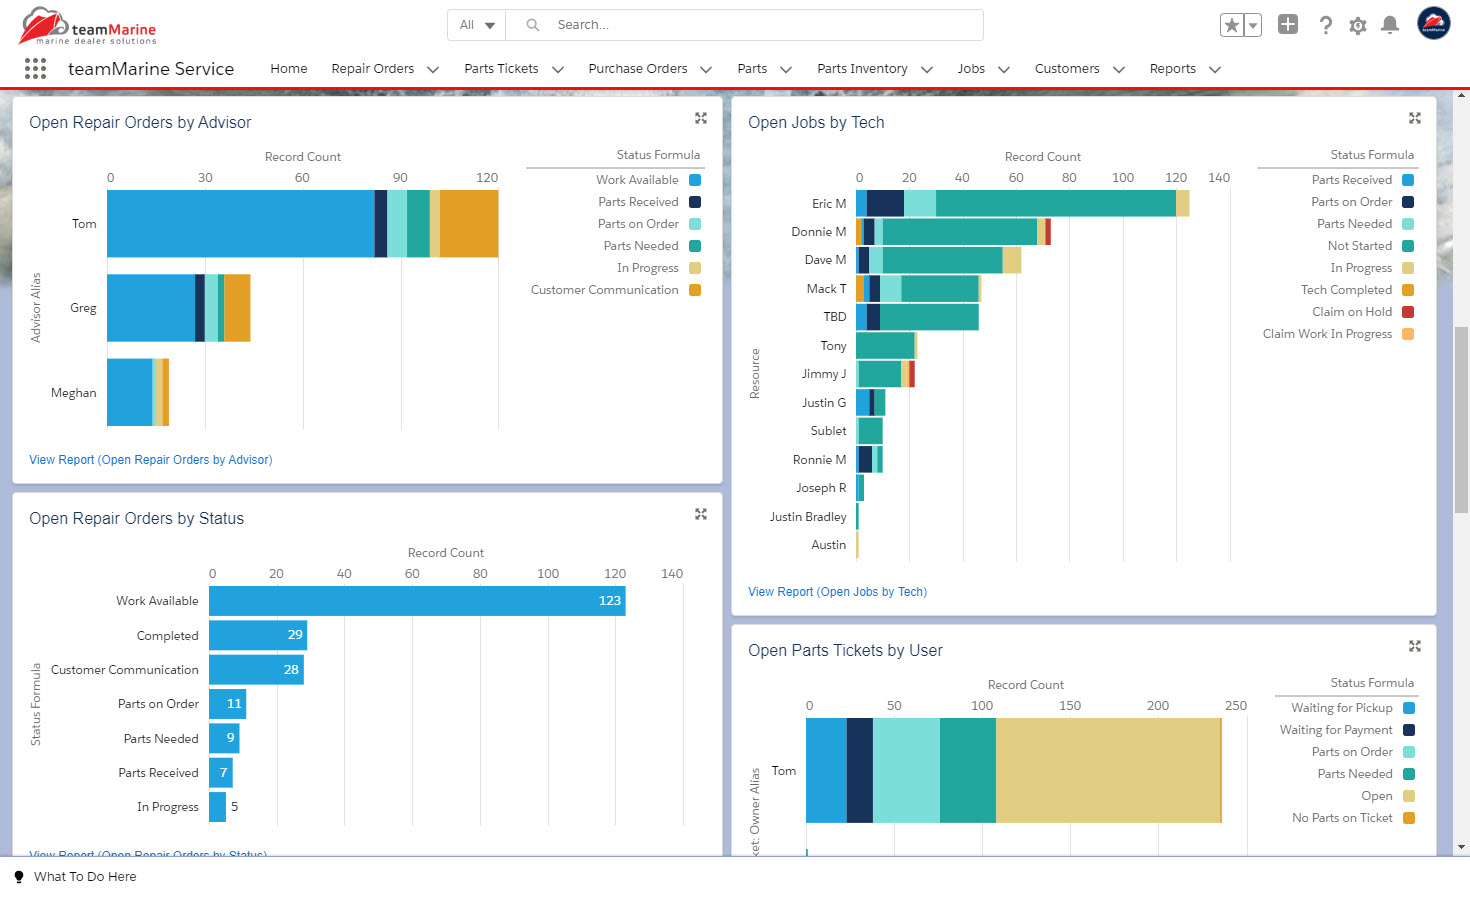Open View Report for Open Repair Orders by Advisor

point(150,459)
